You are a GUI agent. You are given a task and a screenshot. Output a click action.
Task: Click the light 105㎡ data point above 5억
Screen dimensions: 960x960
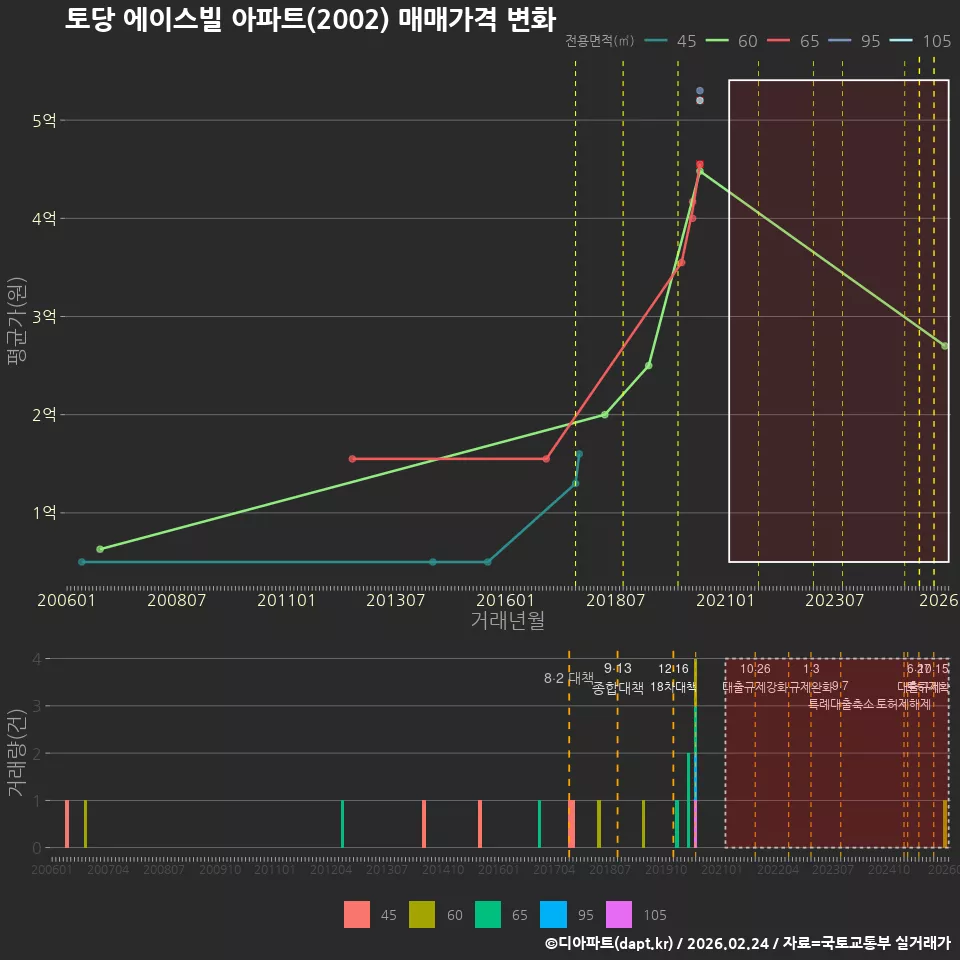coord(700,100)
